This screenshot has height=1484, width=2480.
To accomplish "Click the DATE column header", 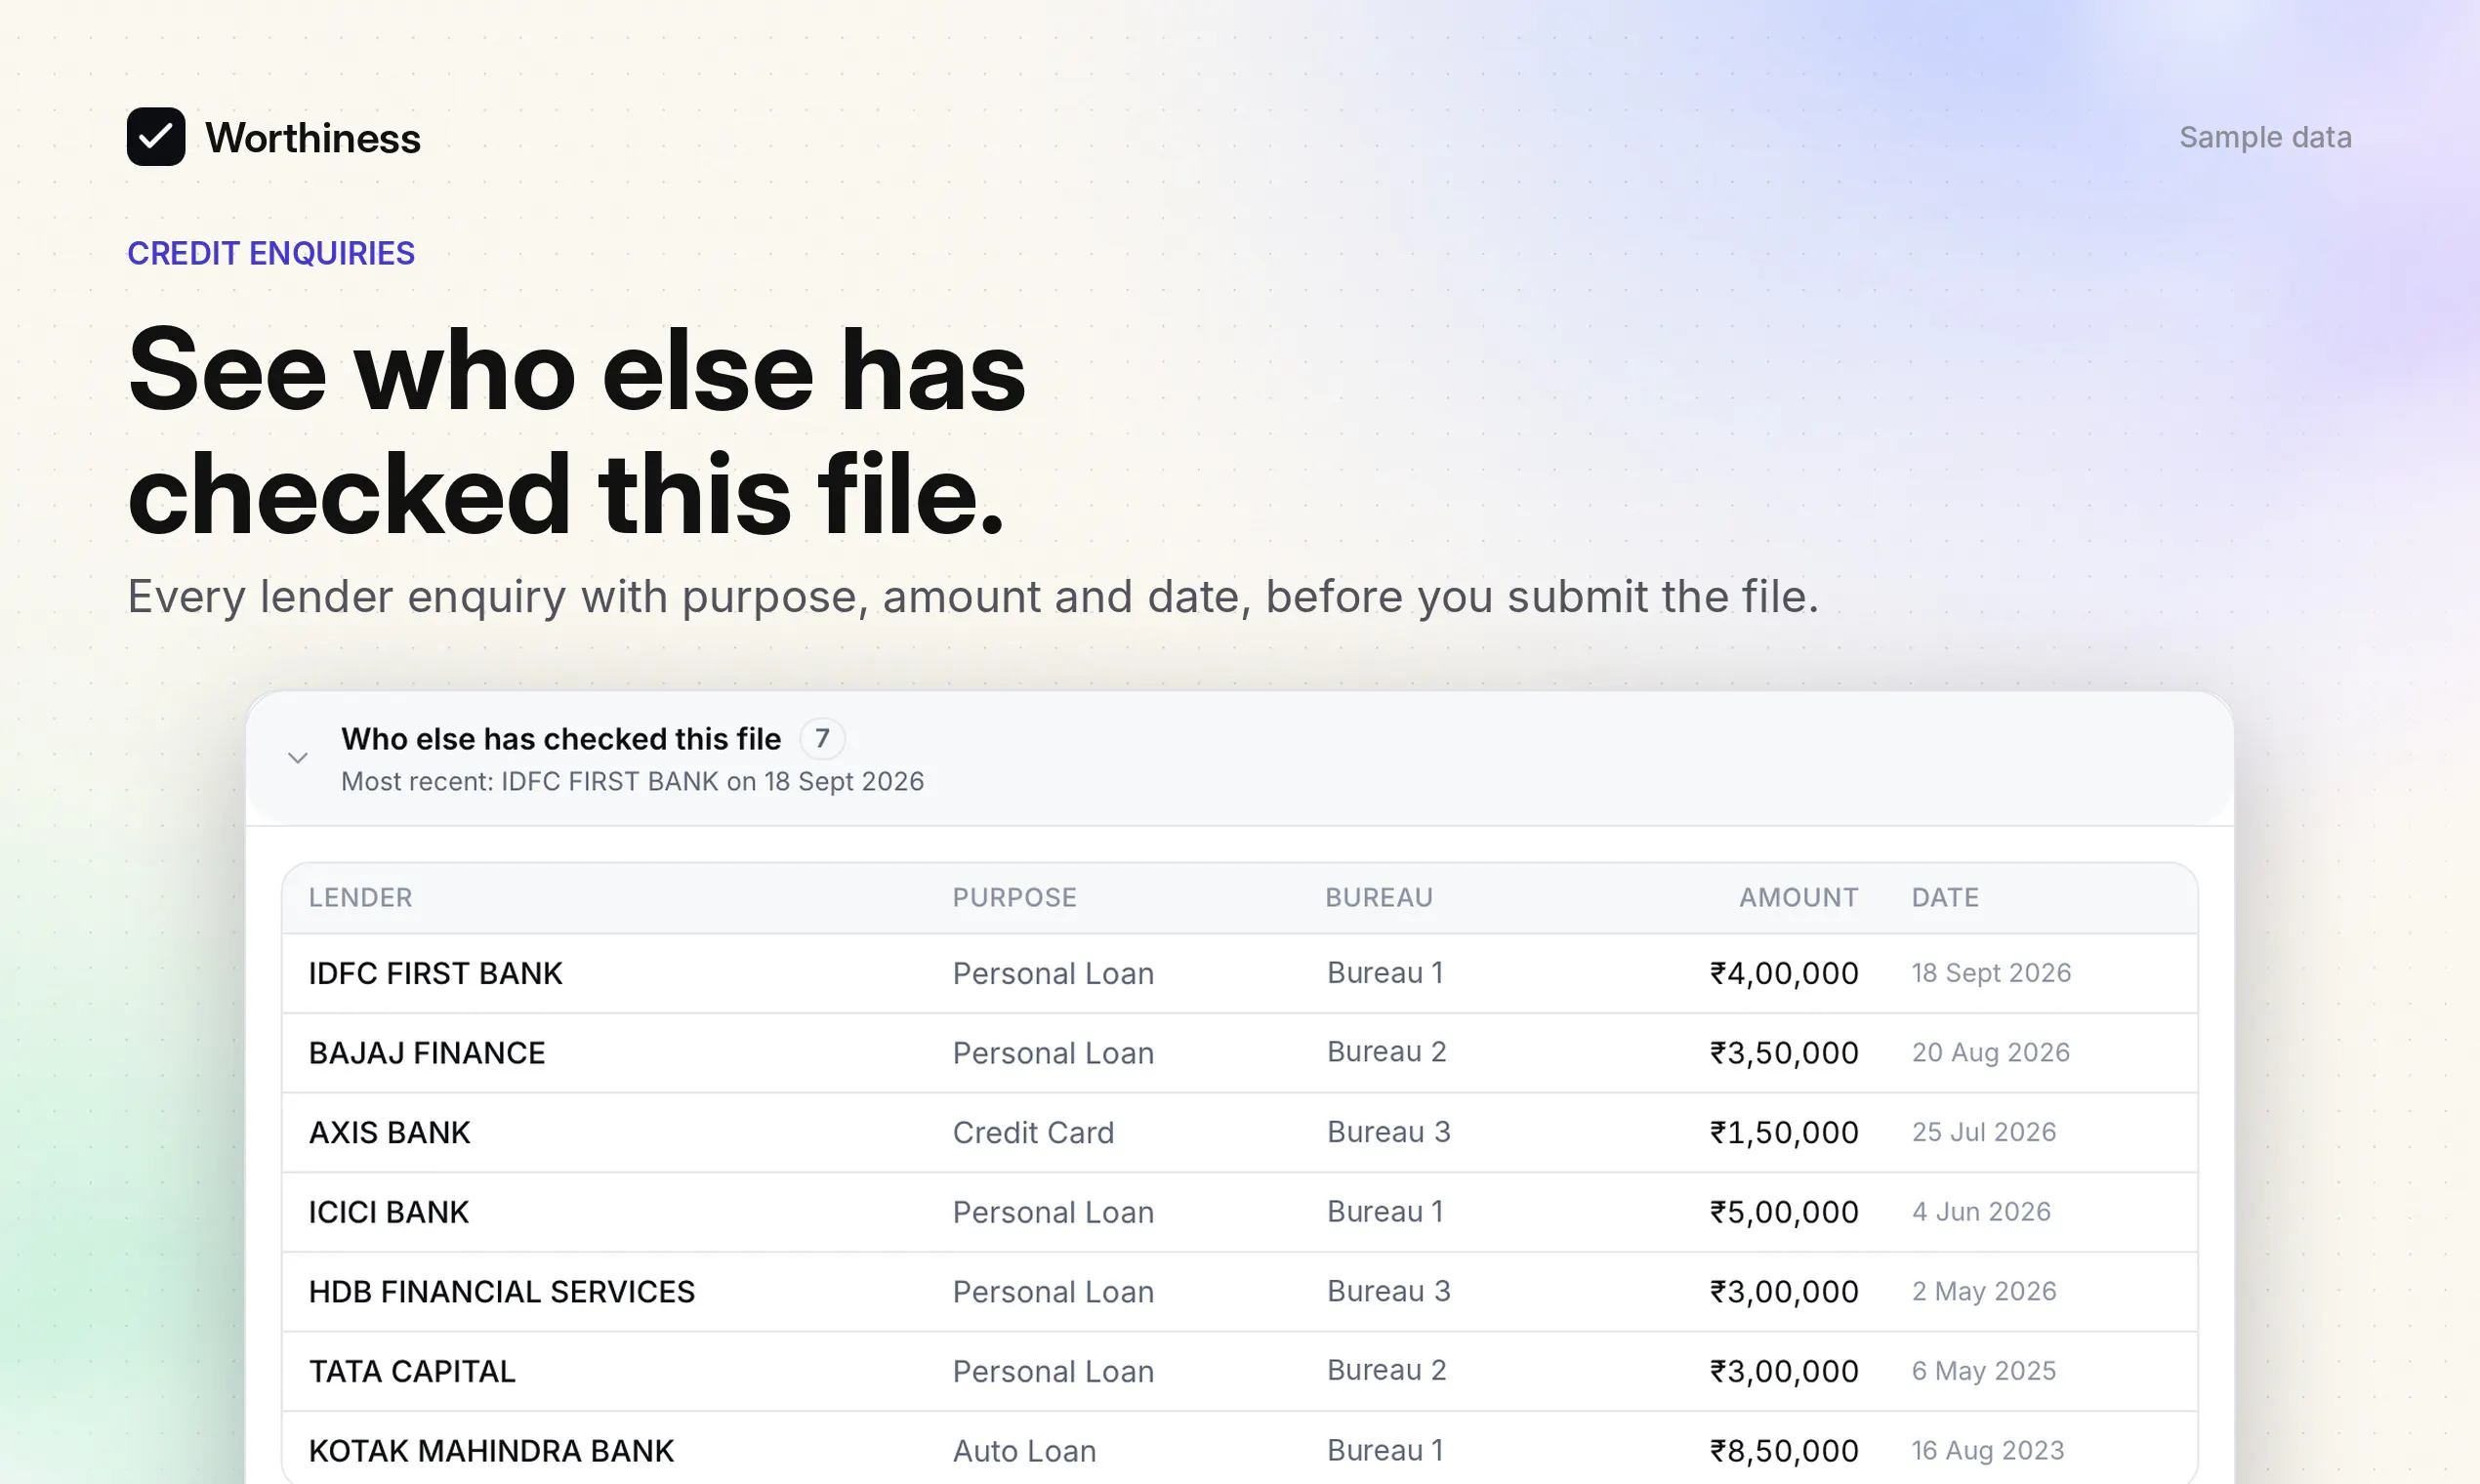I will pyautogui.click(x=1945, y=898).
